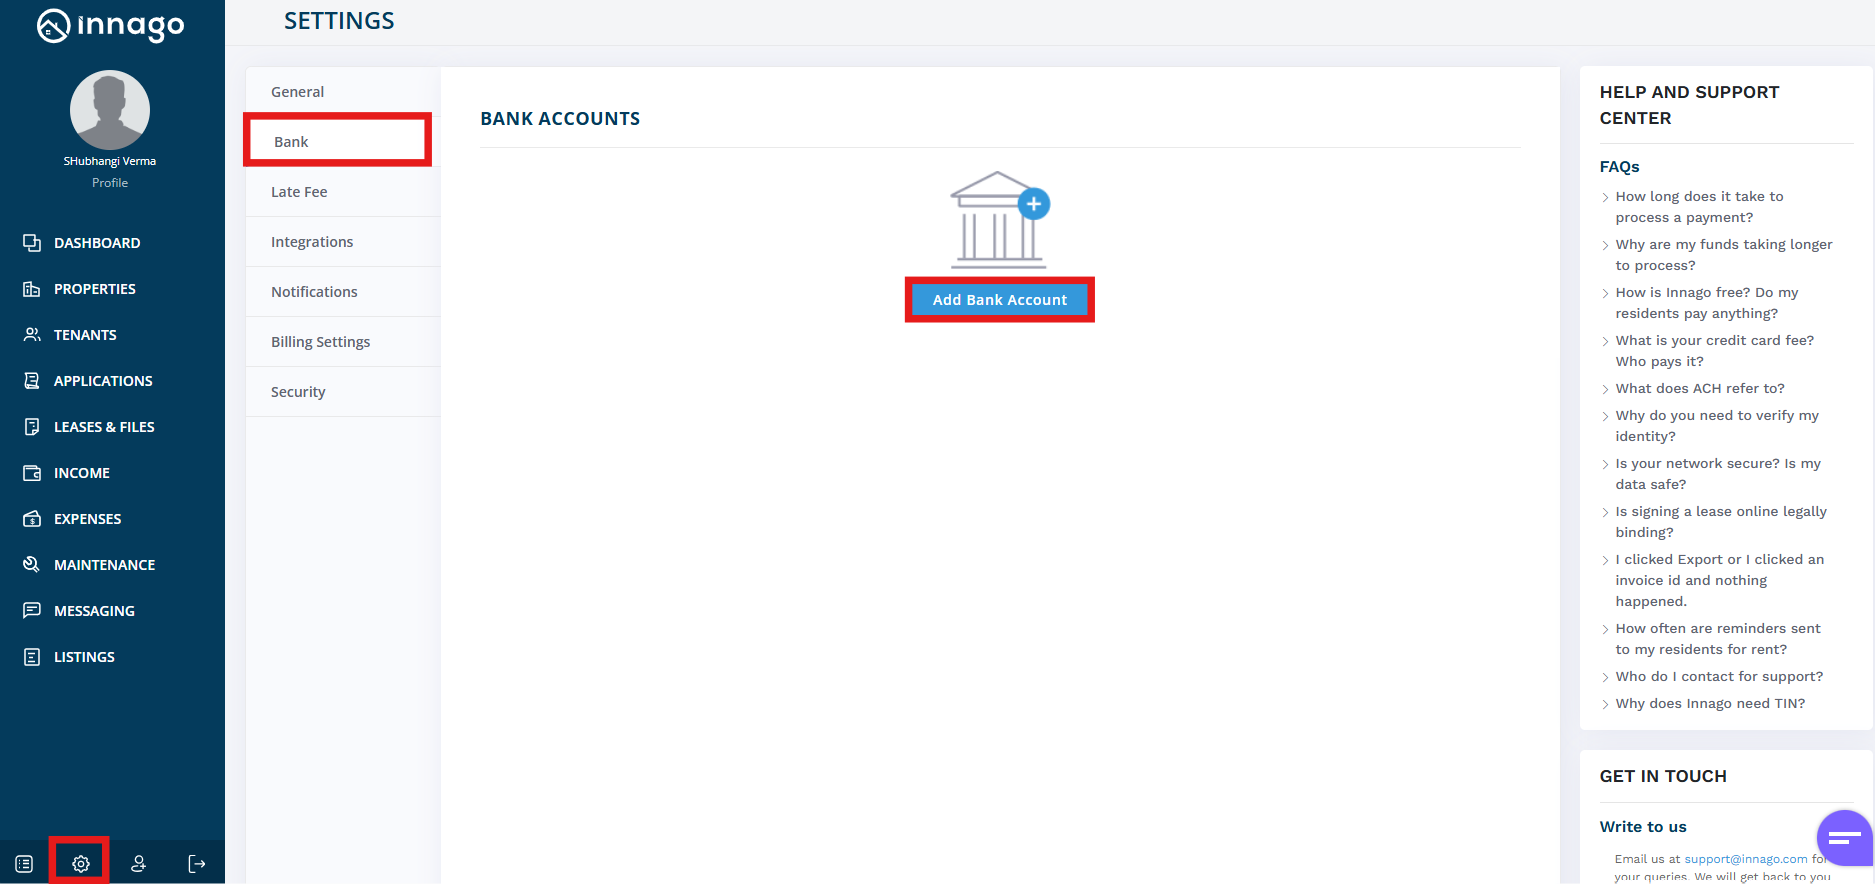The height and width of the screenshot is (884, 1875).
Task: Click the bank building icon with plus
Action: (999, 219)
